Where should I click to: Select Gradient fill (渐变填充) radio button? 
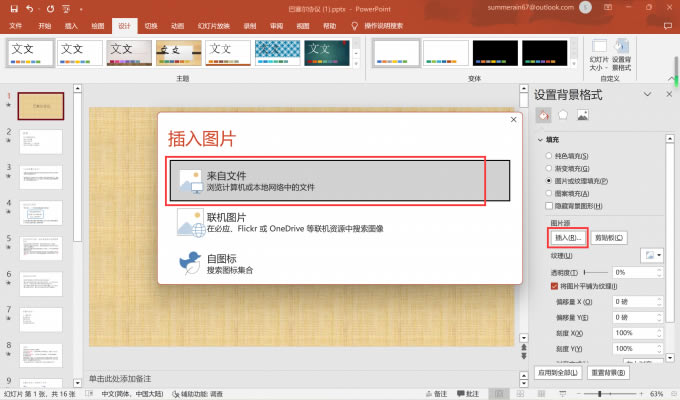[x=546, y=168]
